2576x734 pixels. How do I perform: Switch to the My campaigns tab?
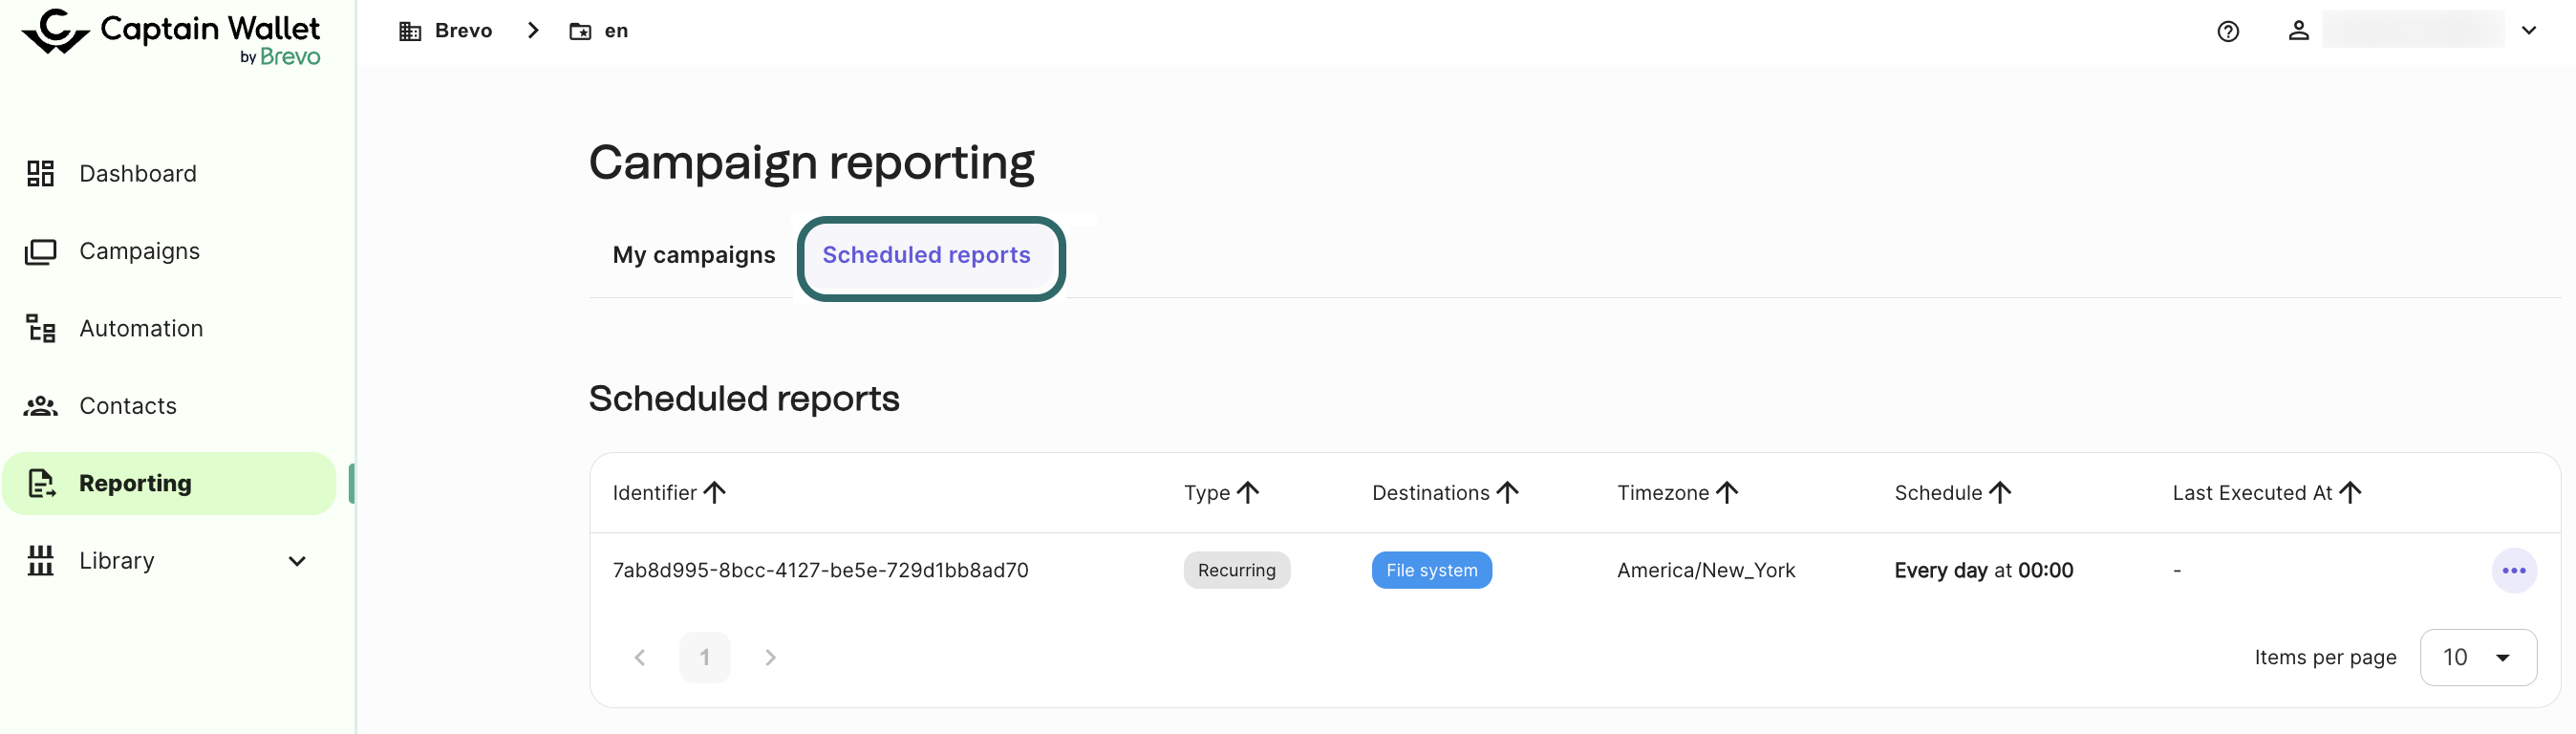click(x=693, y=255)
